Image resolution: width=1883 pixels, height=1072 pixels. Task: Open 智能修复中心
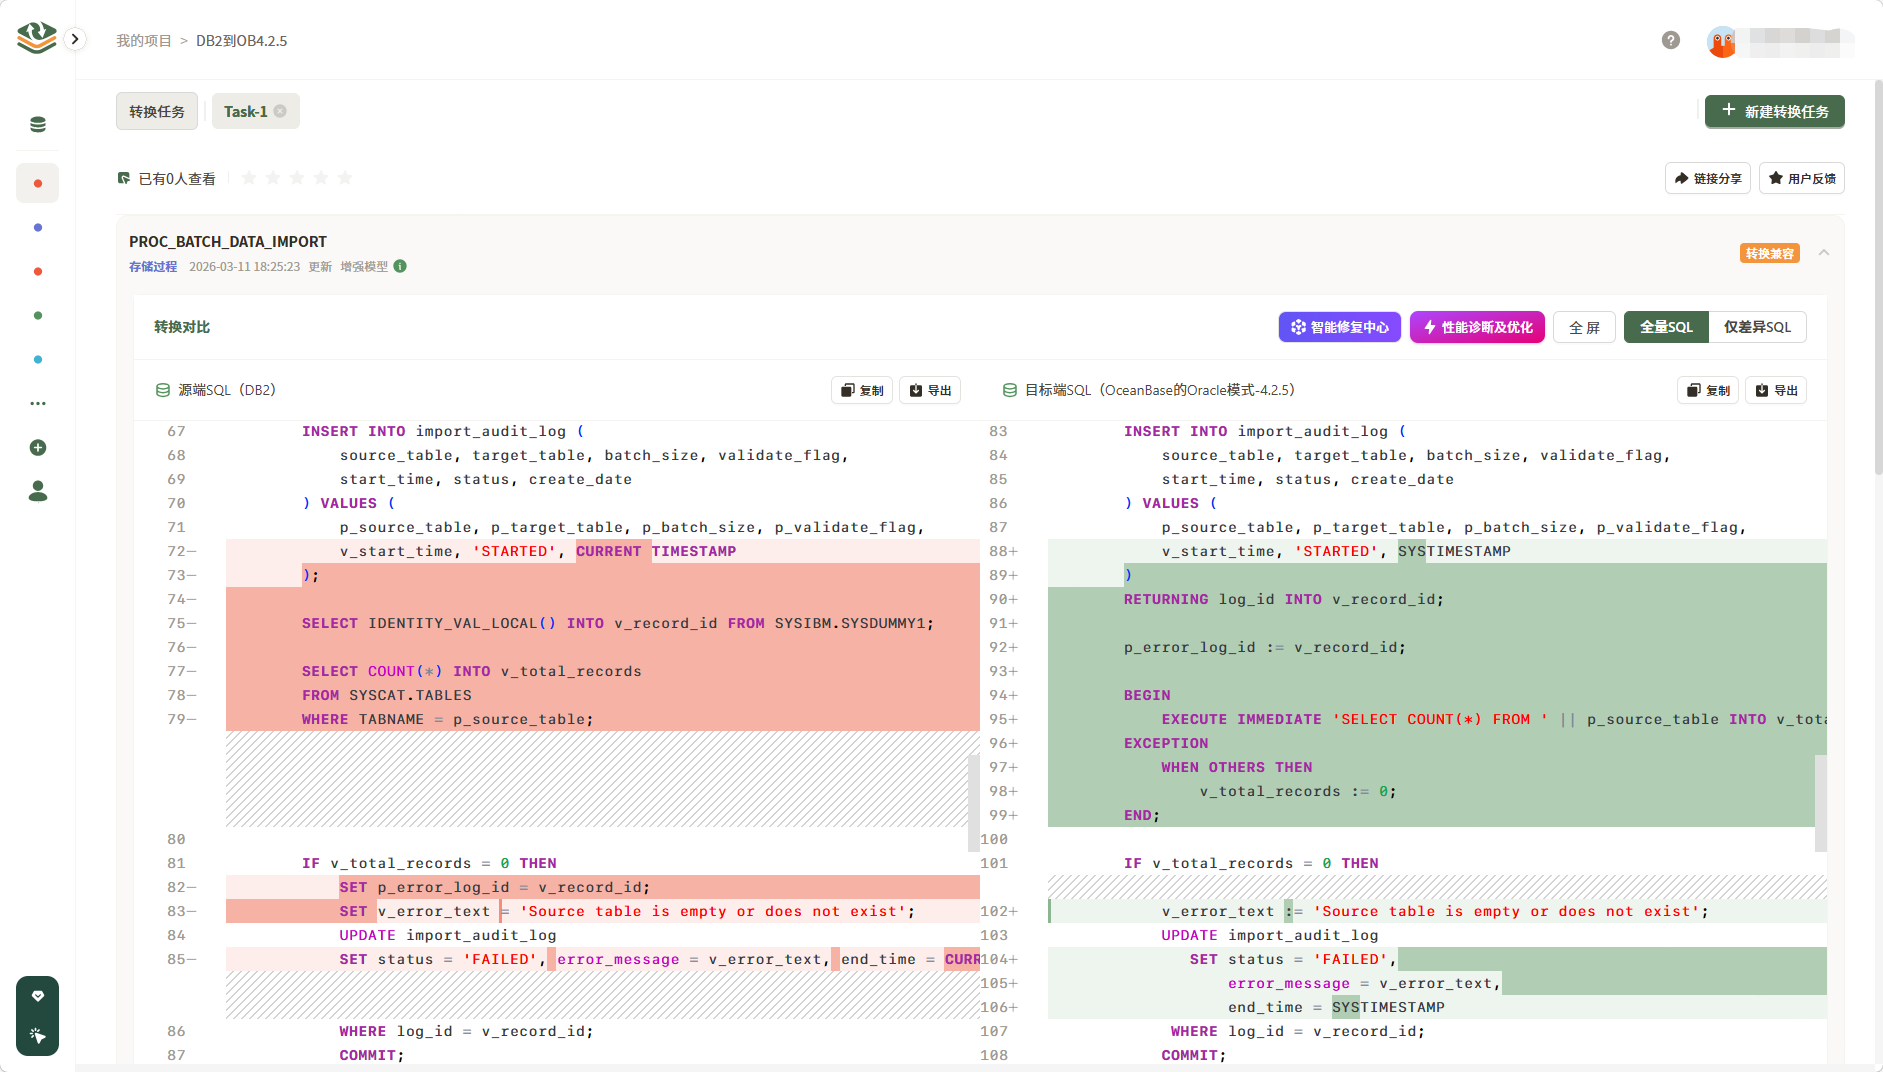pos(1339,327)
